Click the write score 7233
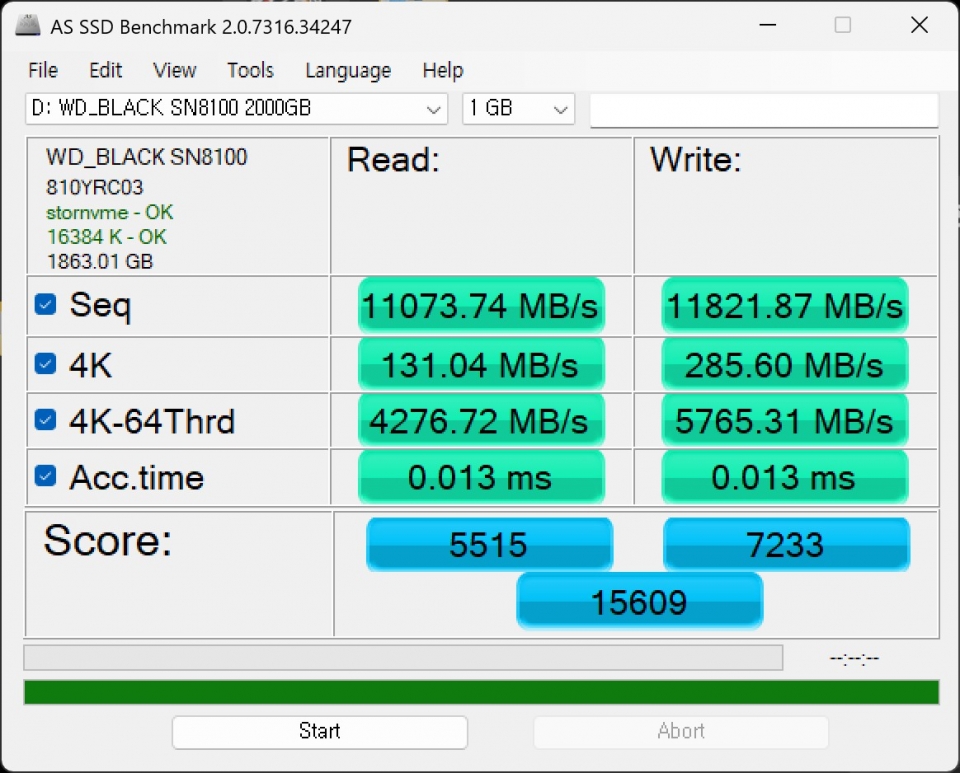This screenshot has width=960, height=773. click(x=786, y=545)
